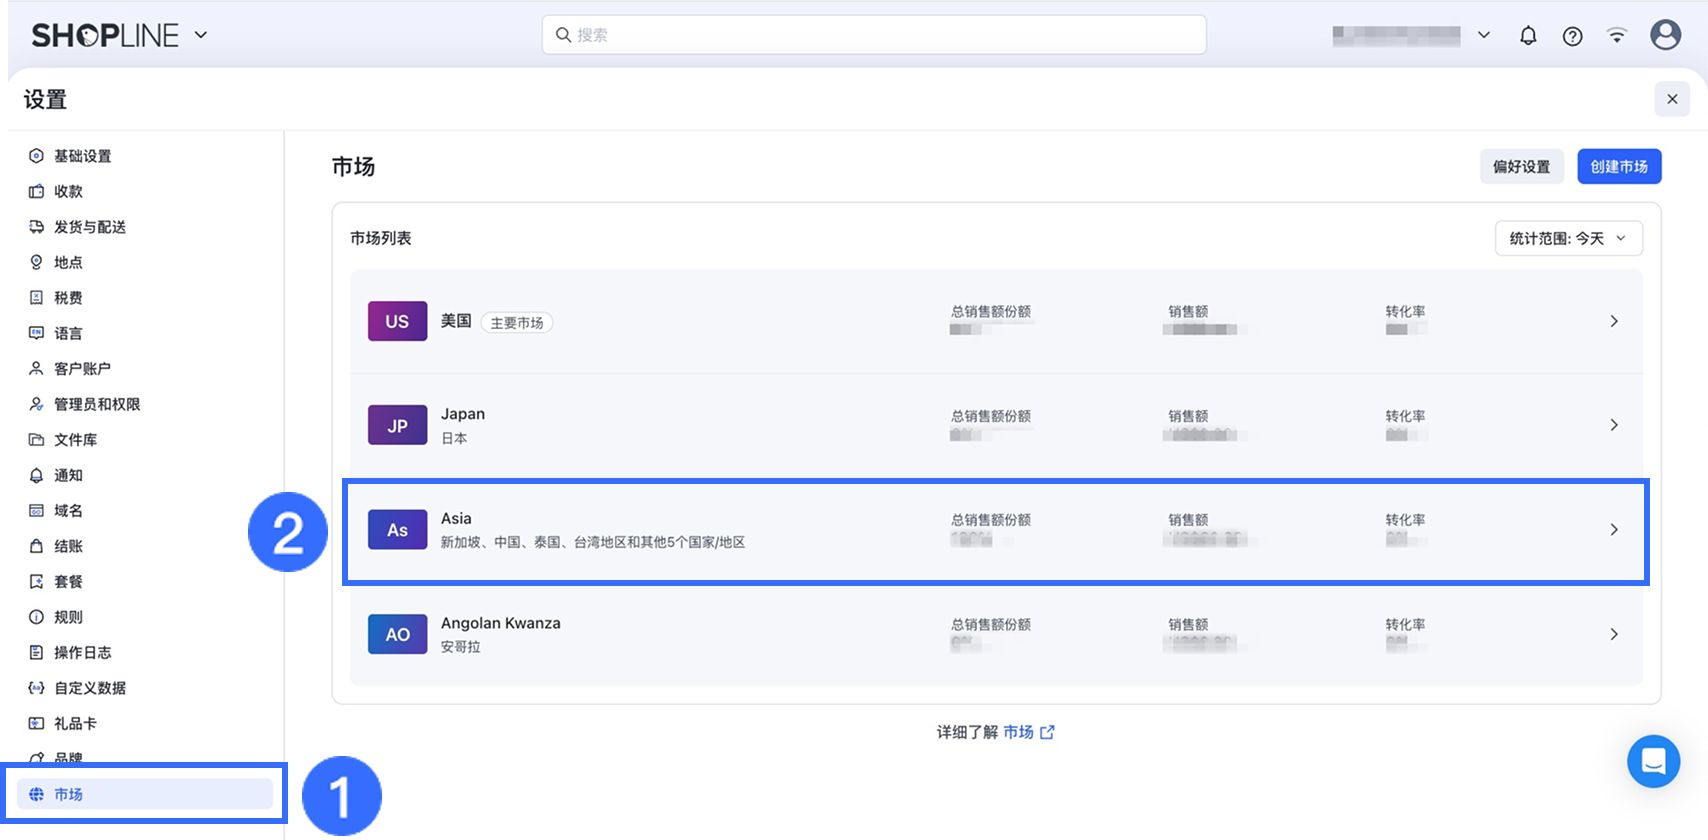The height and width of the screenshot is (840, 1708).
Task: Go to 礼品卡 settings section
Action: tap(75, 723)
